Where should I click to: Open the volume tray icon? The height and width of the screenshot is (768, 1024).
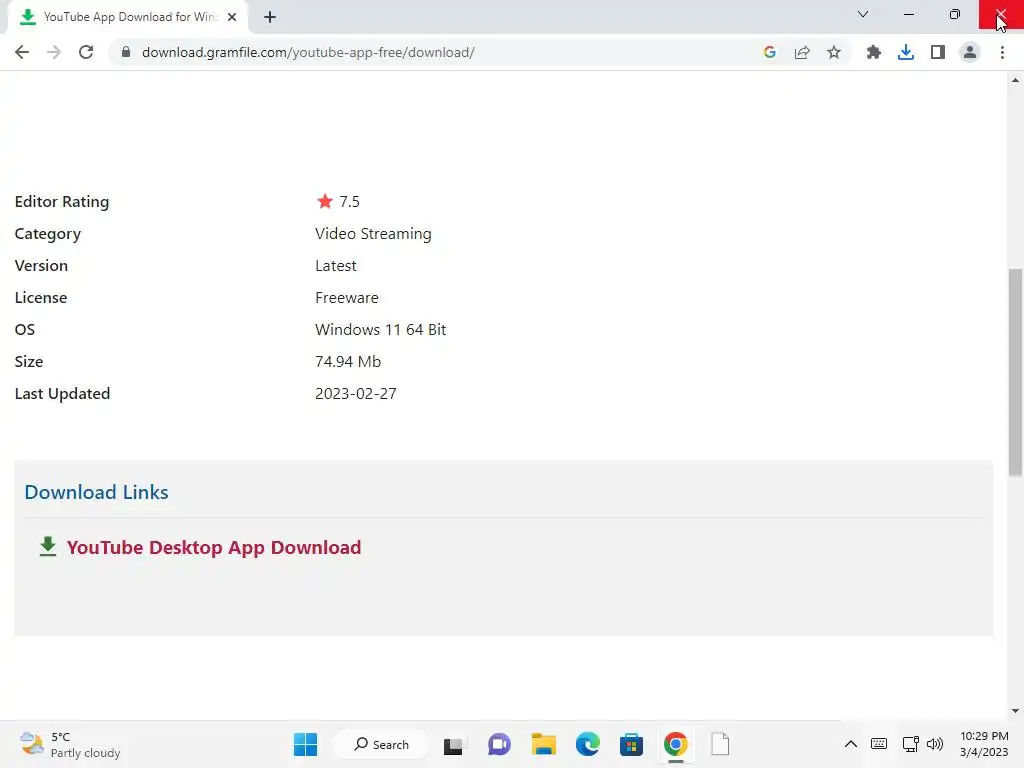coord(935,744)
